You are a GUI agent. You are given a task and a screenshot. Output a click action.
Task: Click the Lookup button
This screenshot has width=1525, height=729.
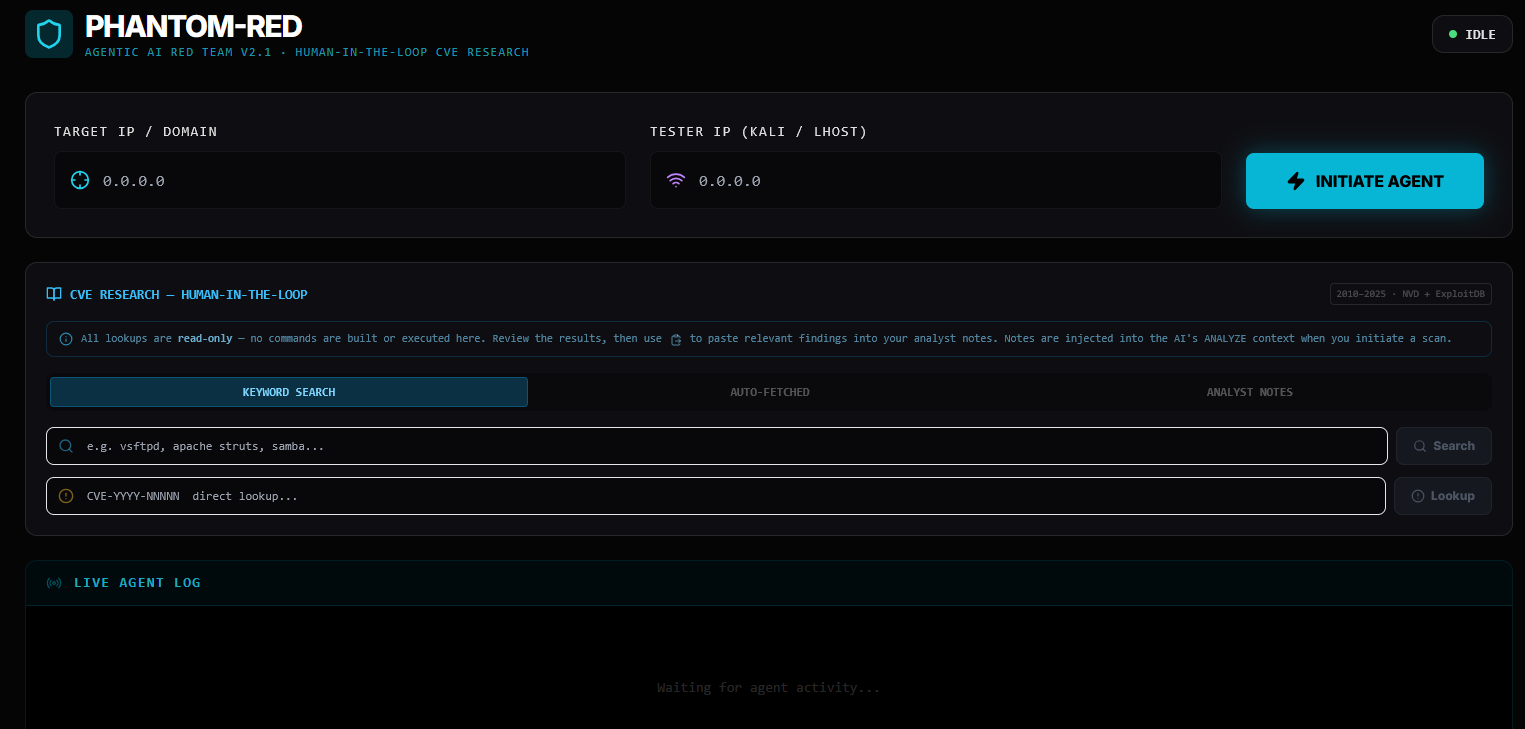click(1442, 496)
